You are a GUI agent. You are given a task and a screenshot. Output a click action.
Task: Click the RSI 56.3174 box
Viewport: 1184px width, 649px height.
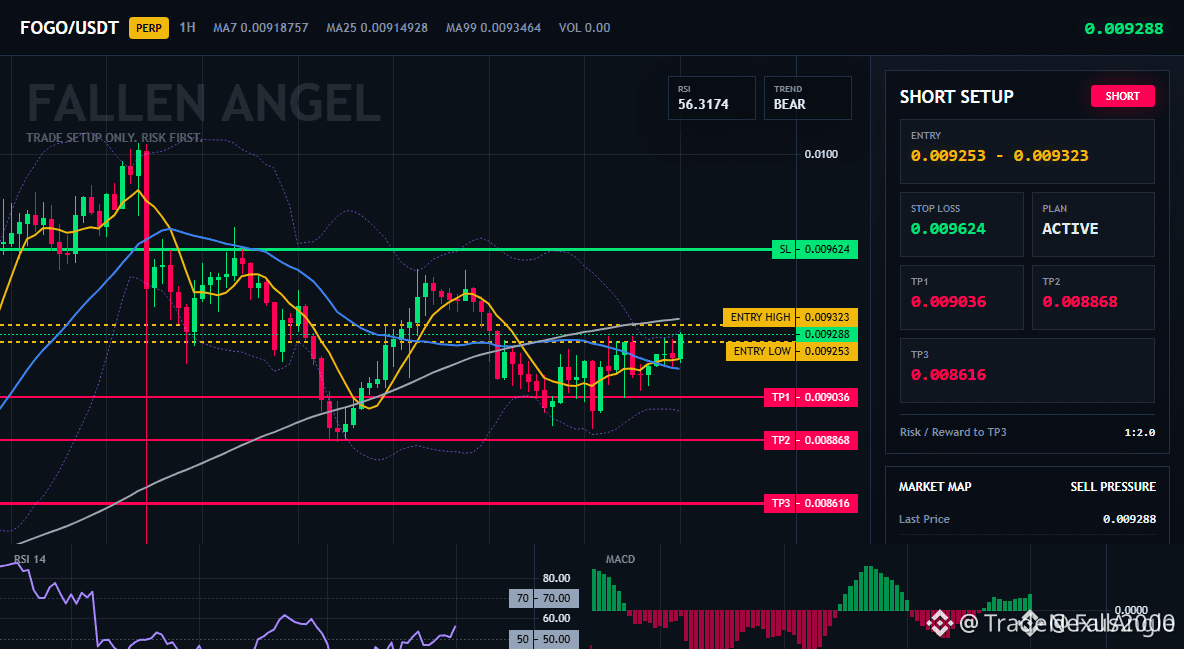click(711, 98)
